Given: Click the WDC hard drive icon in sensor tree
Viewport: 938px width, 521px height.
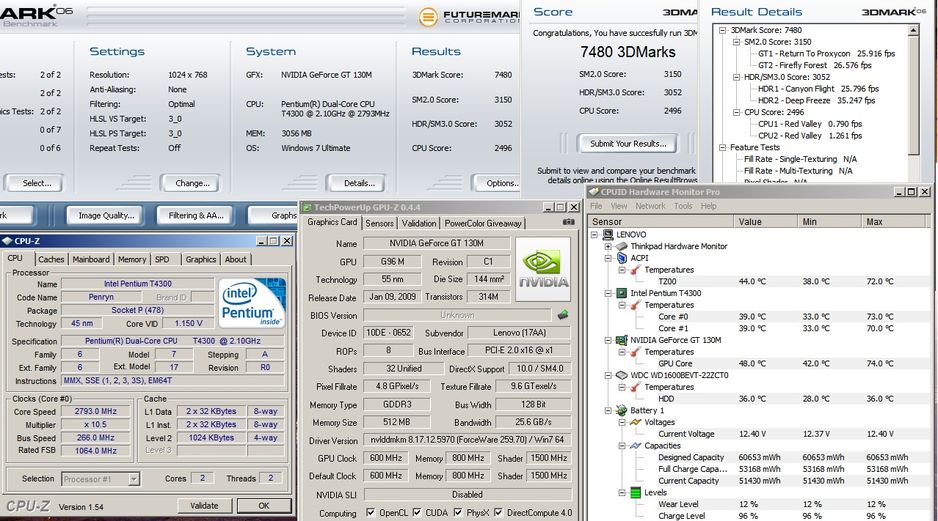Looking at the screenshot, I should click(620, 375).
